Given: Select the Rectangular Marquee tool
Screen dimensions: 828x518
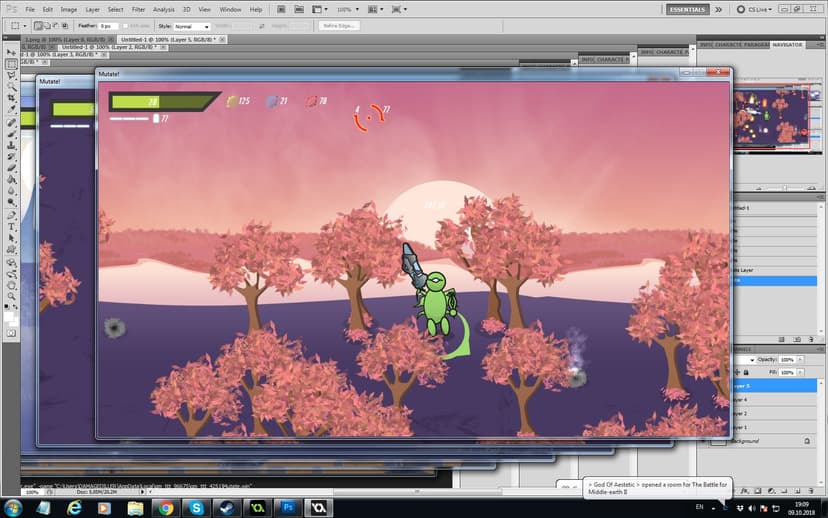Looking at the screenshot, I should click(11, 64).
